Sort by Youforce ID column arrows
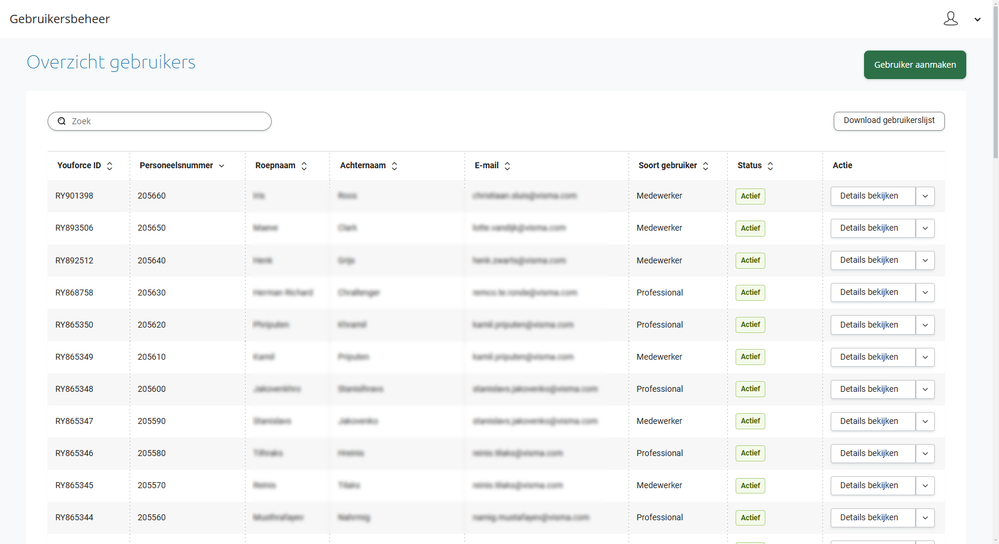This screenshot has height=544, width=999. click(x=110, y=166)
